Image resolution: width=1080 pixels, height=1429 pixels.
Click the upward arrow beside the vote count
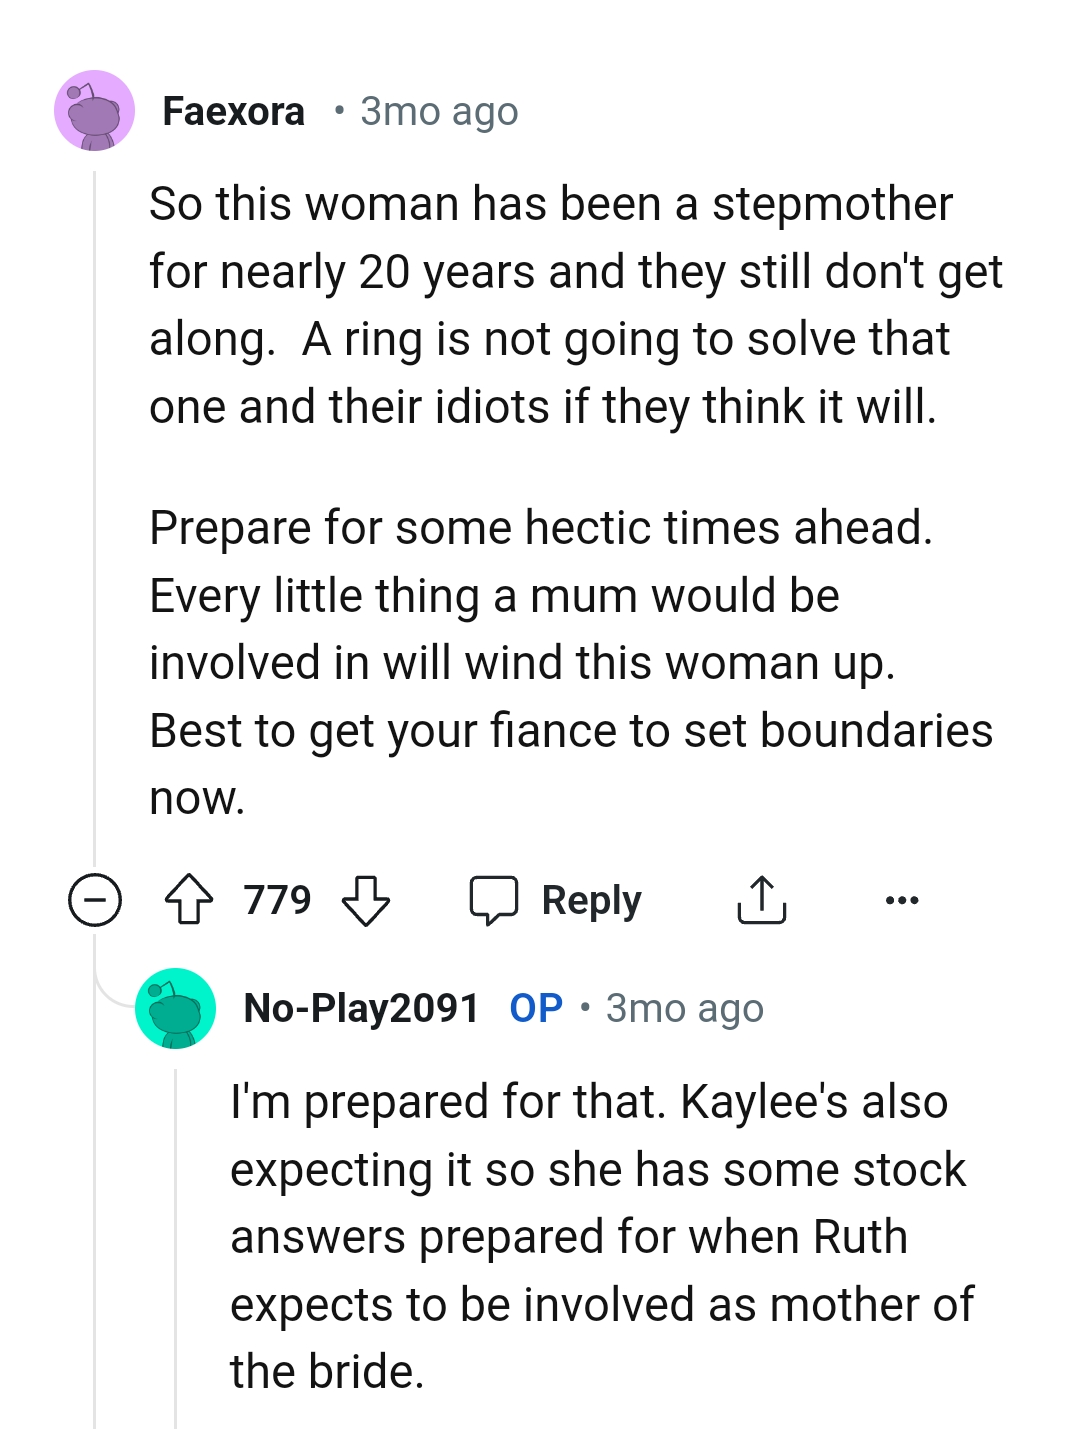[189, 900]
